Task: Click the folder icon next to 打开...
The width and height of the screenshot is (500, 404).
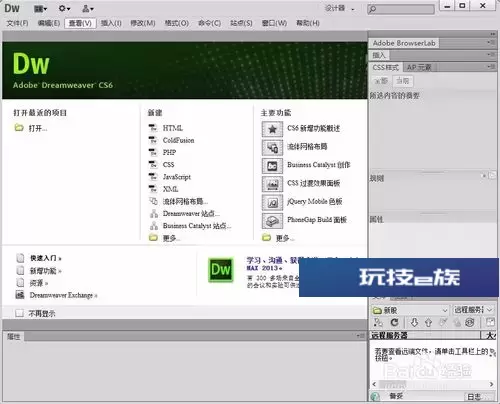Action: (19, 128)
